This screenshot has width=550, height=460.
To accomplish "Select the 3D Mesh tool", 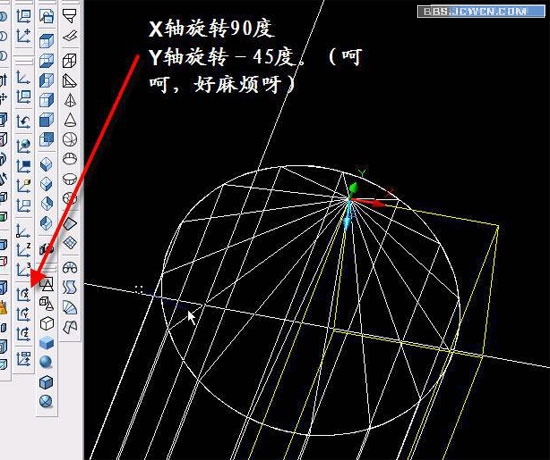I will click(x=69, y=243).
